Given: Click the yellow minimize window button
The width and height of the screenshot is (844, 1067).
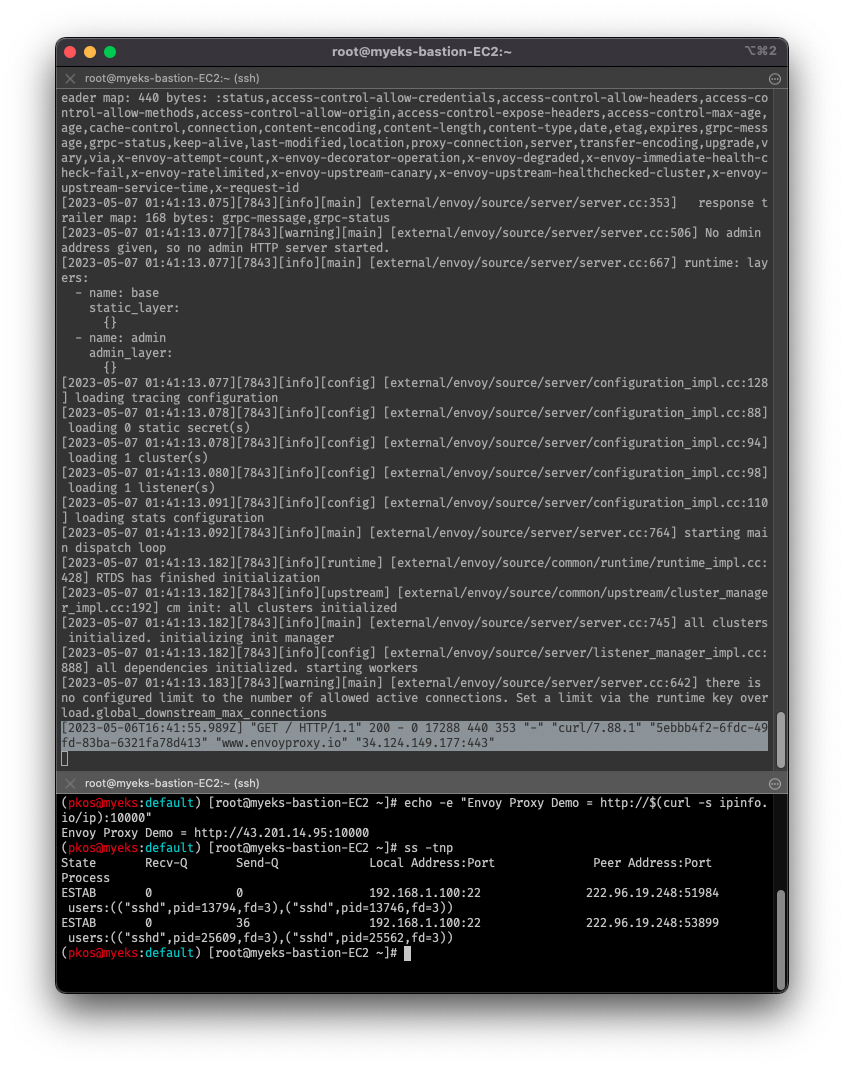Looking at the screenshot, I should coord(90,52).
